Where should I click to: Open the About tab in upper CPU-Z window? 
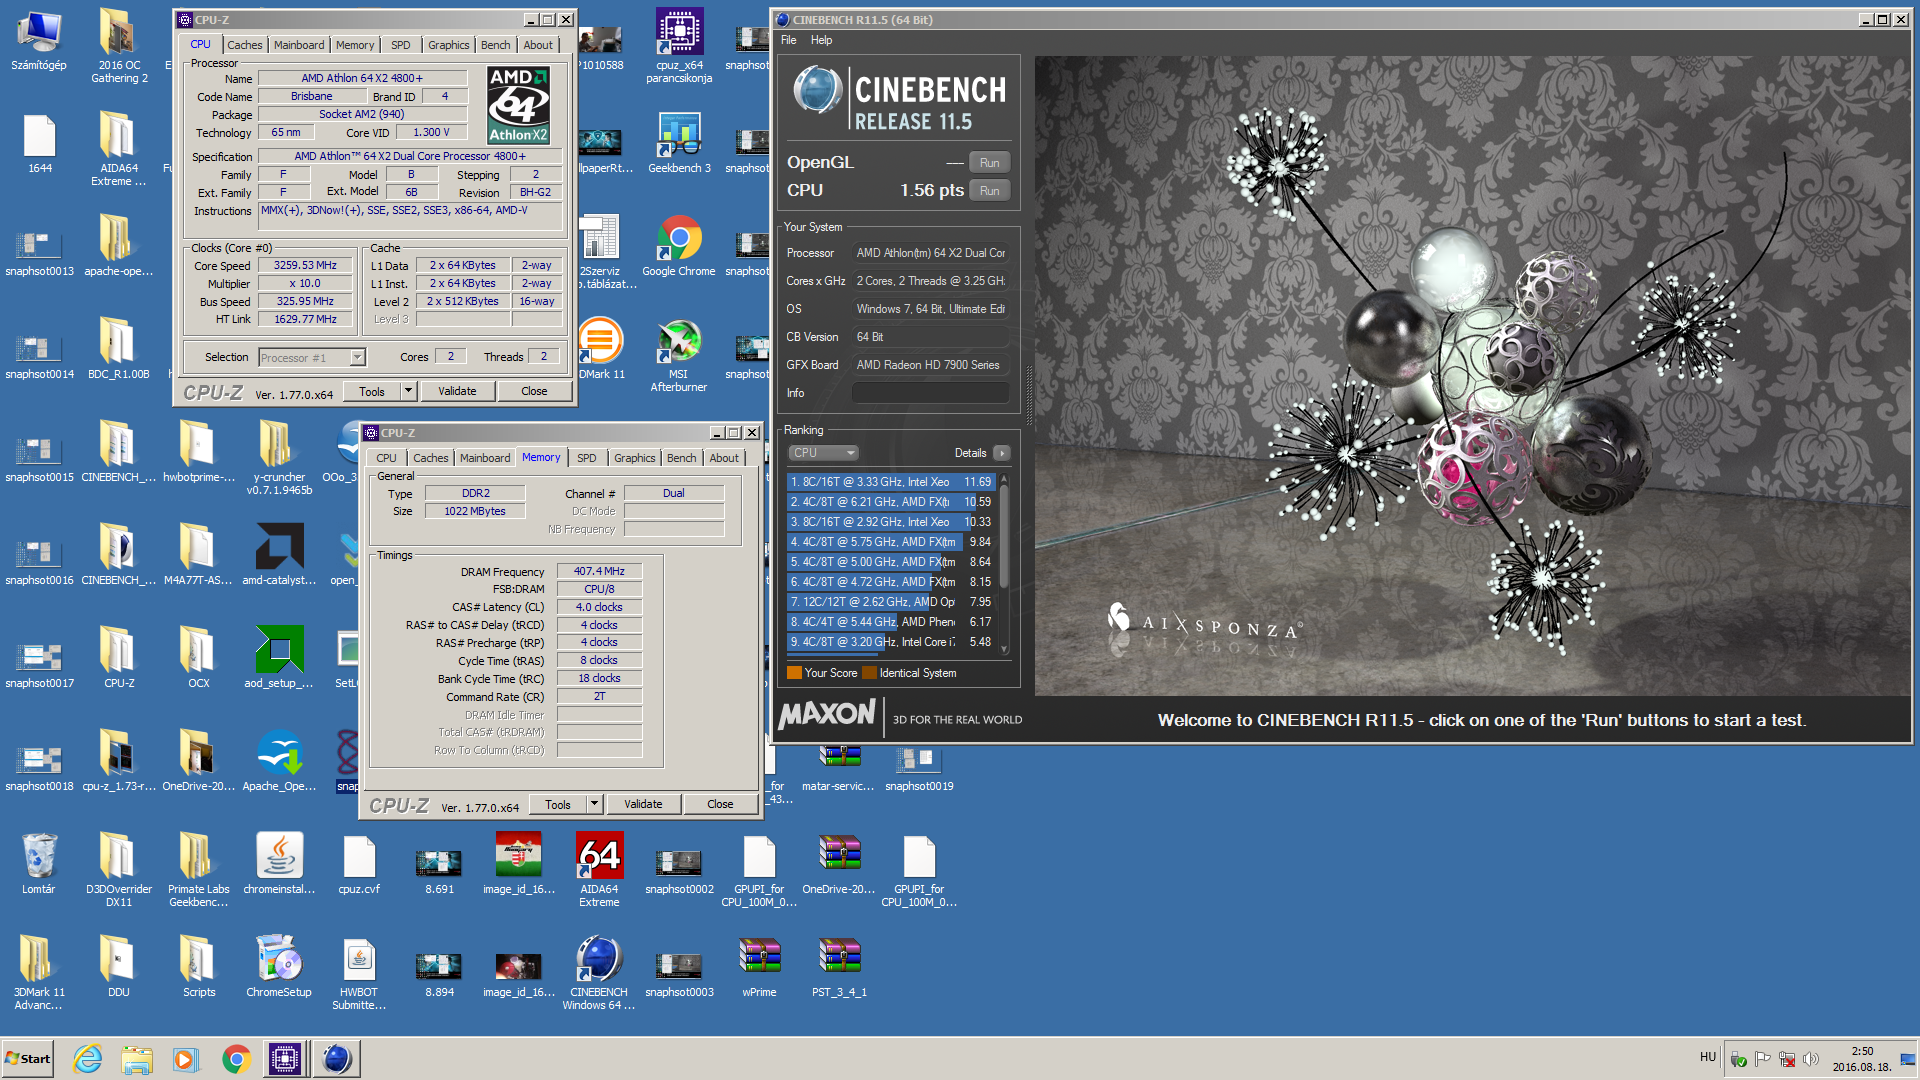tap(538, 45)
